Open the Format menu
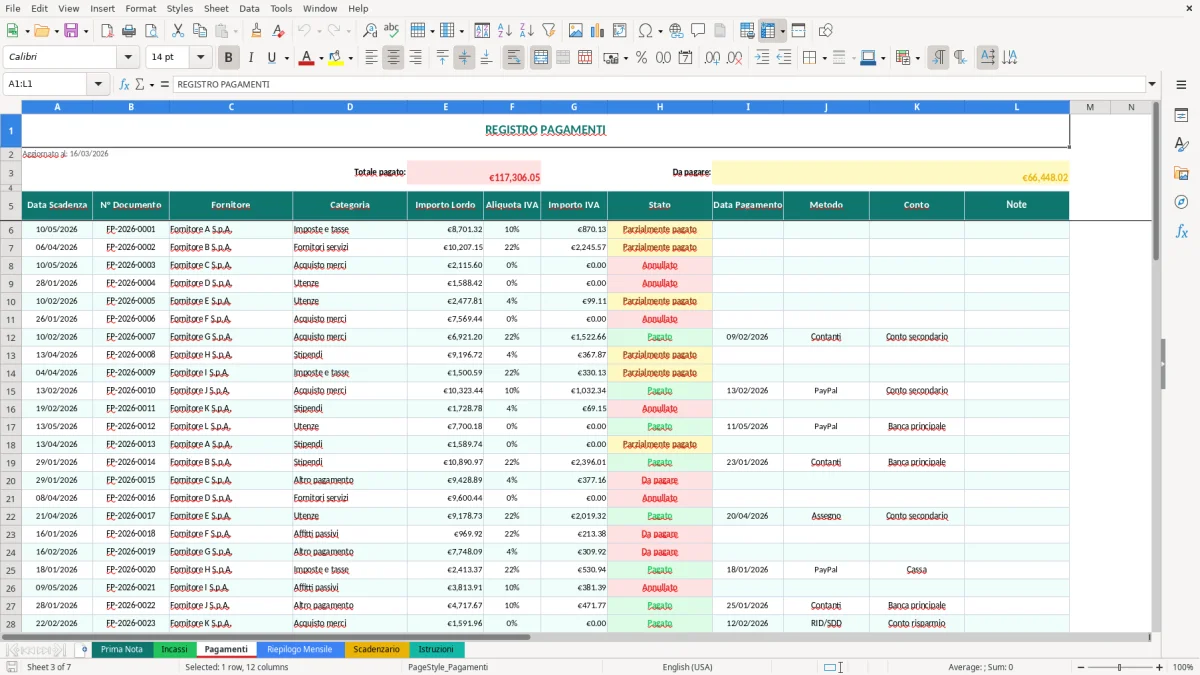Image resolution: width=1200 pixels, height=675 pixels. pyautogui.click(x=141, y=8)
